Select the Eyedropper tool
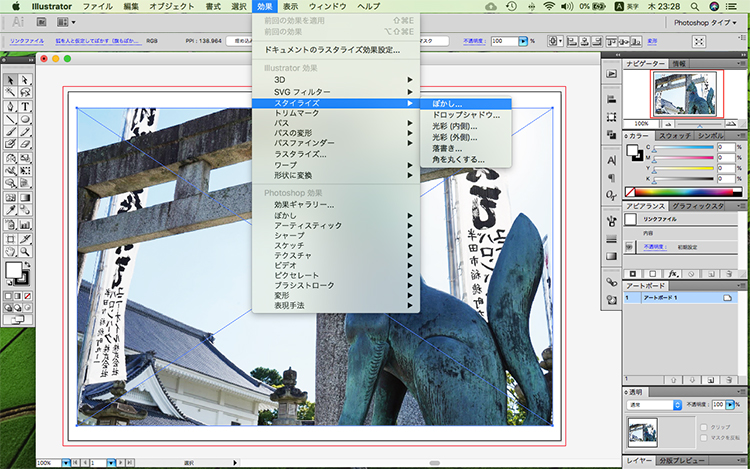This screenshot has width=750, height=469. (10, 211)
